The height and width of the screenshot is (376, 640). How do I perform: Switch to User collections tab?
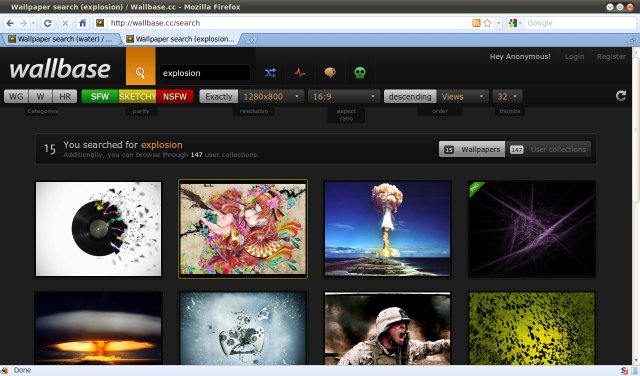(x=548, y=149)
